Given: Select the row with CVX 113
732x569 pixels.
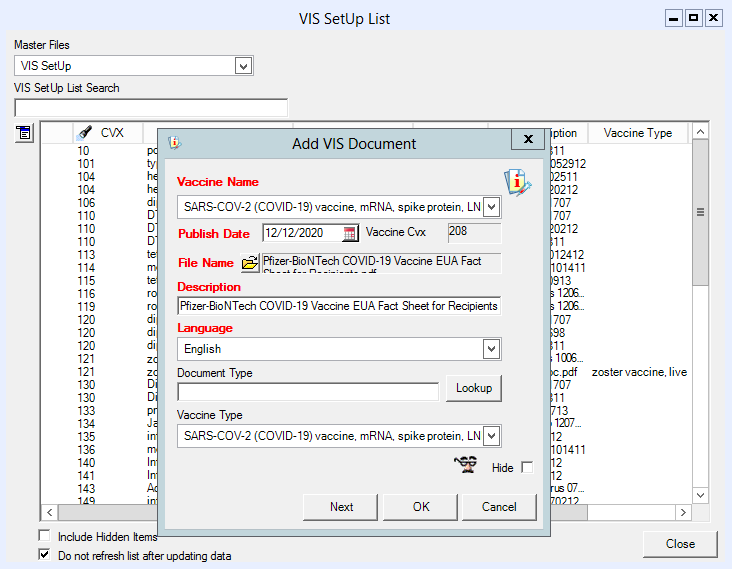Looking at the screenshot, I should click(86, 255).
